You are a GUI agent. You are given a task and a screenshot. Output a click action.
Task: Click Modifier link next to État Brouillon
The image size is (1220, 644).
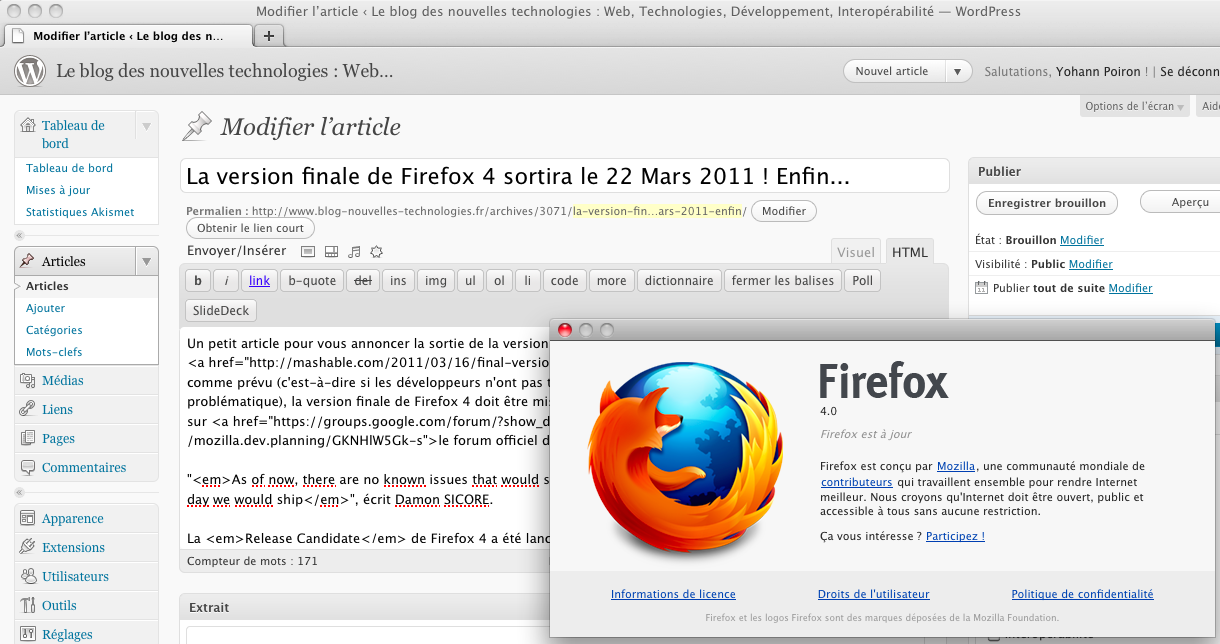pyautogui.click(x=1082, y=240)
